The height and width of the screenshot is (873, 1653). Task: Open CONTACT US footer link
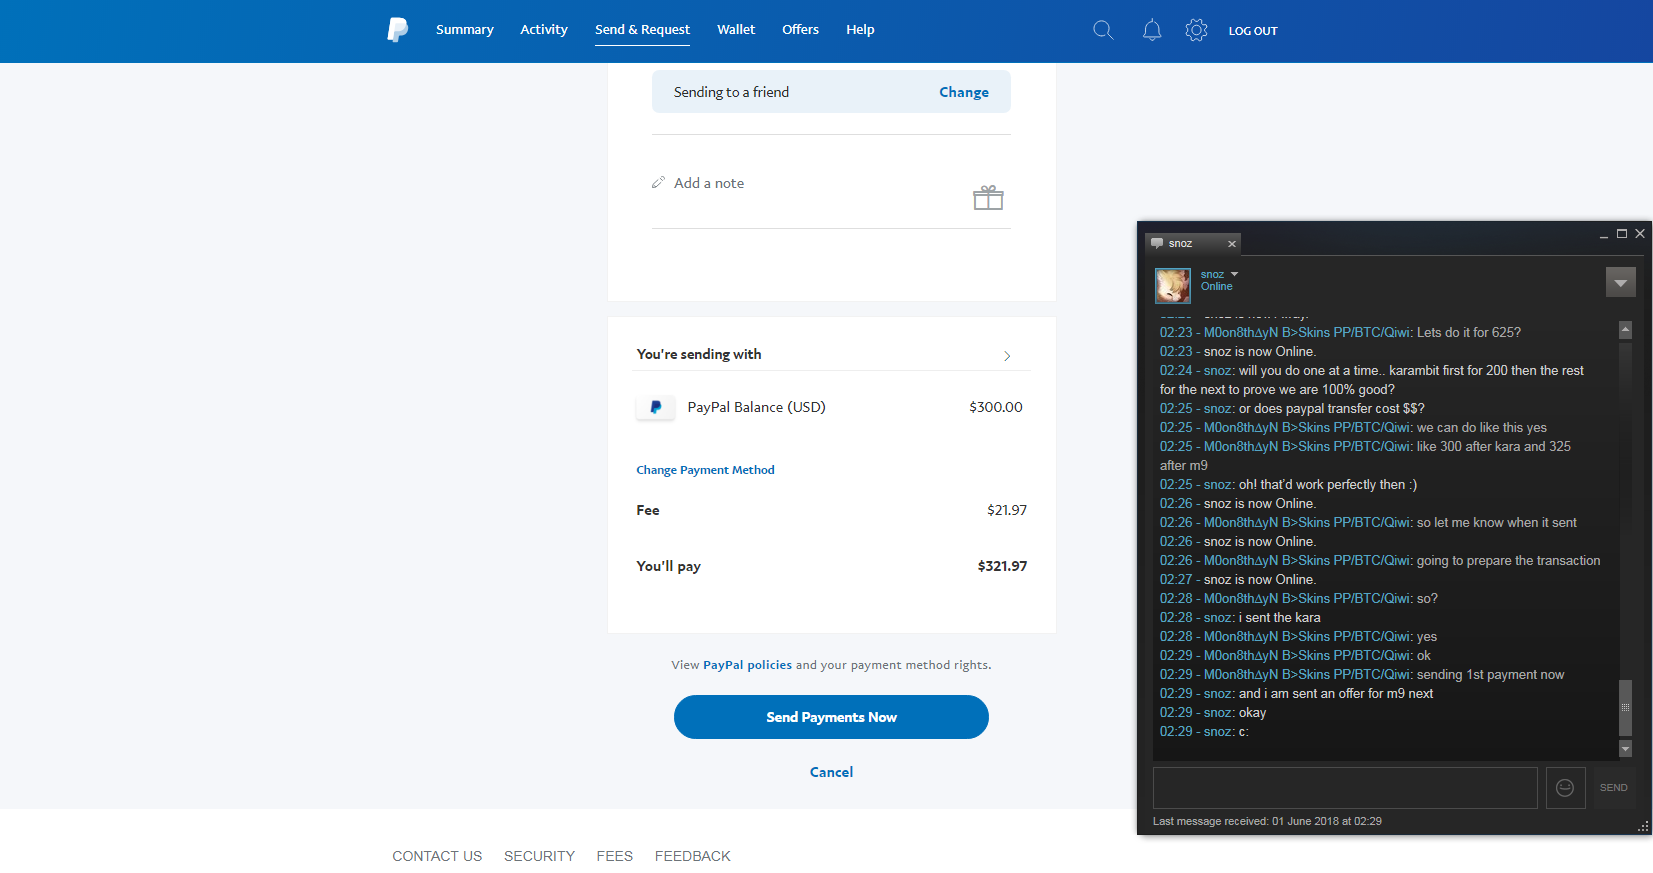click(x=437, y=856)
